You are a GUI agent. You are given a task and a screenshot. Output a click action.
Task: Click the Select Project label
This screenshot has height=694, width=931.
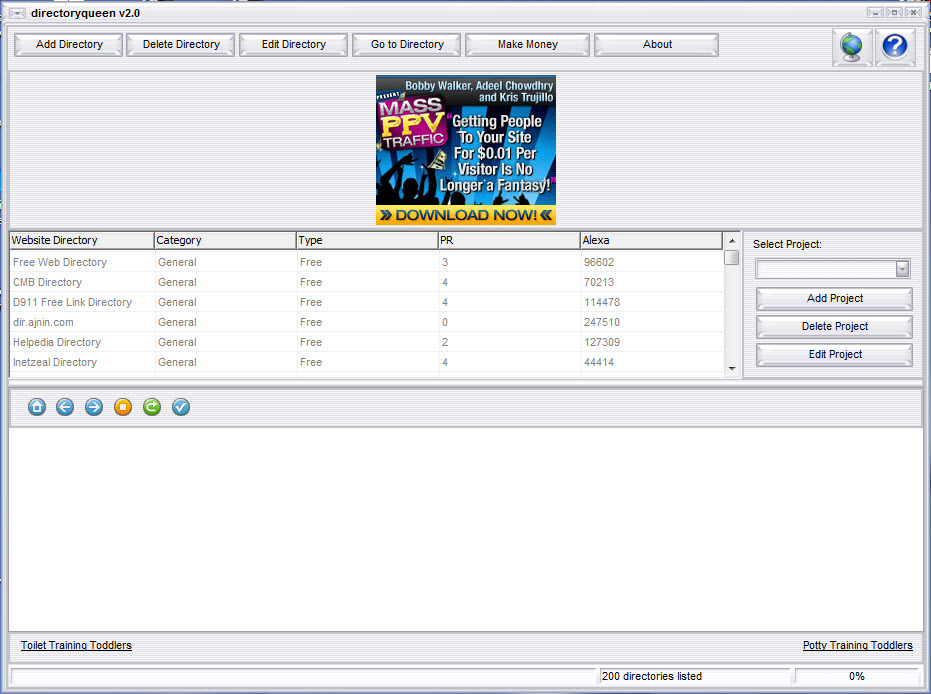[787, 245]
